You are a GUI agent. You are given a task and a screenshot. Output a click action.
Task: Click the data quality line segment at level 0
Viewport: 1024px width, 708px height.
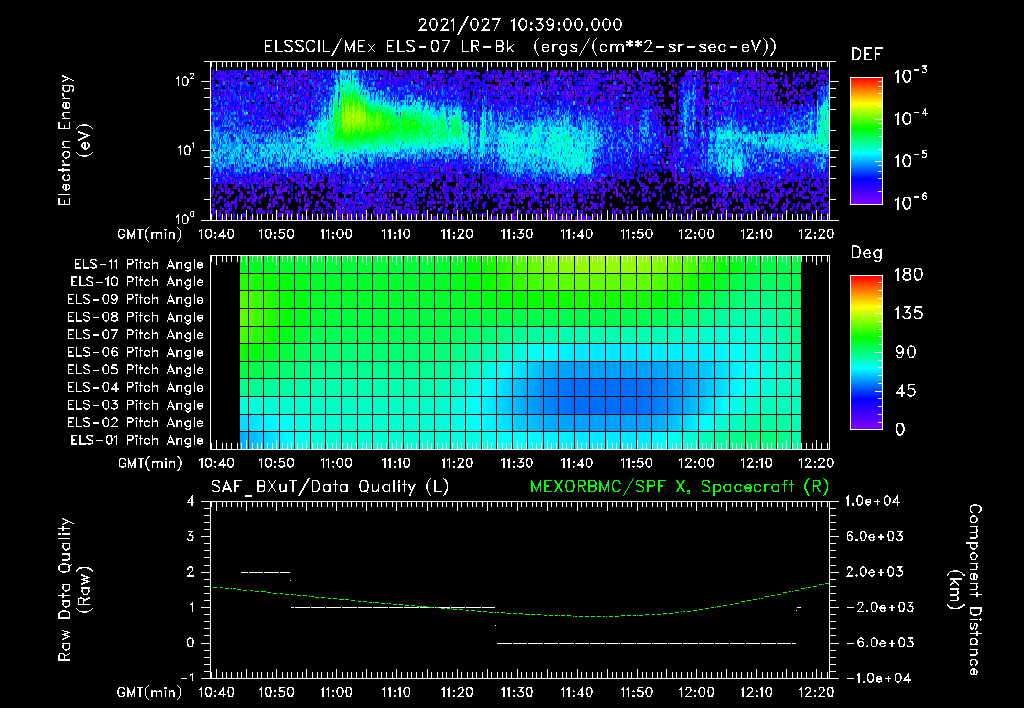pos(647,643)
